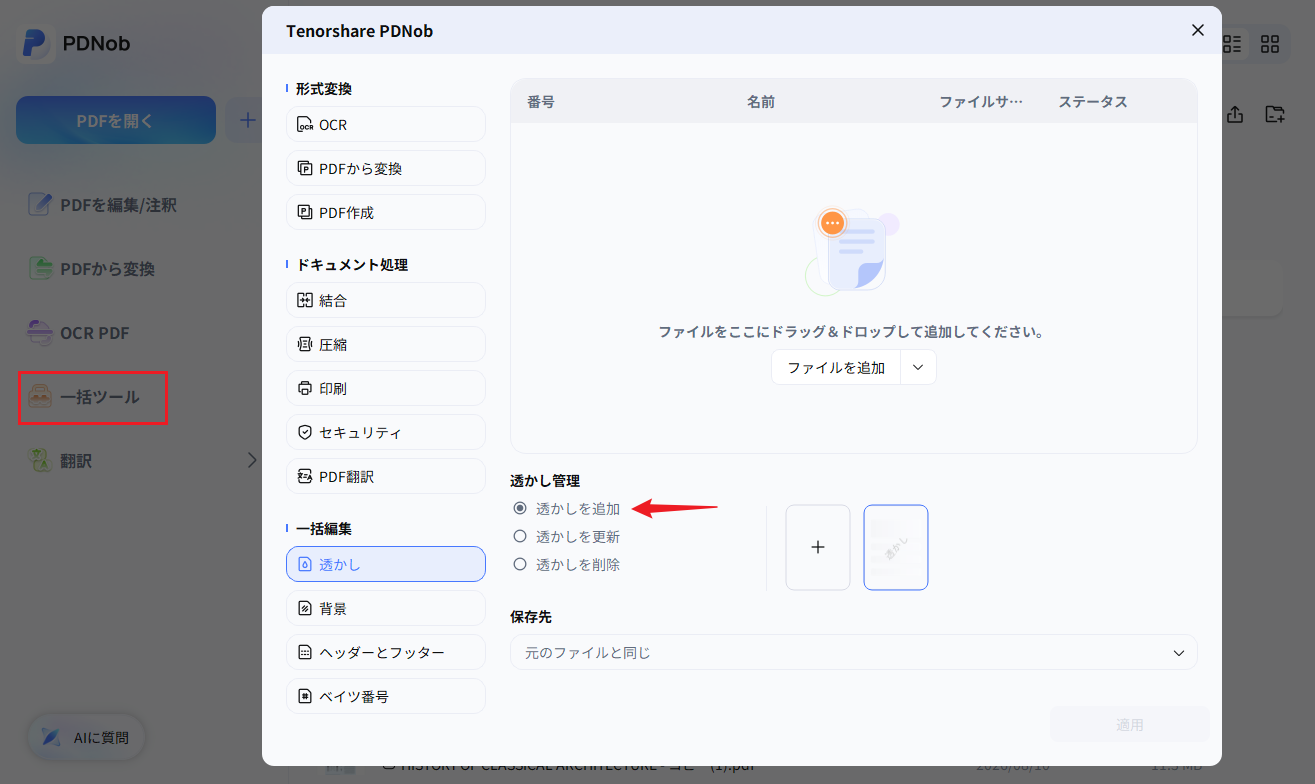
Task: Click the plus button beside PDFを開く
Action: (x=246, y=120)
